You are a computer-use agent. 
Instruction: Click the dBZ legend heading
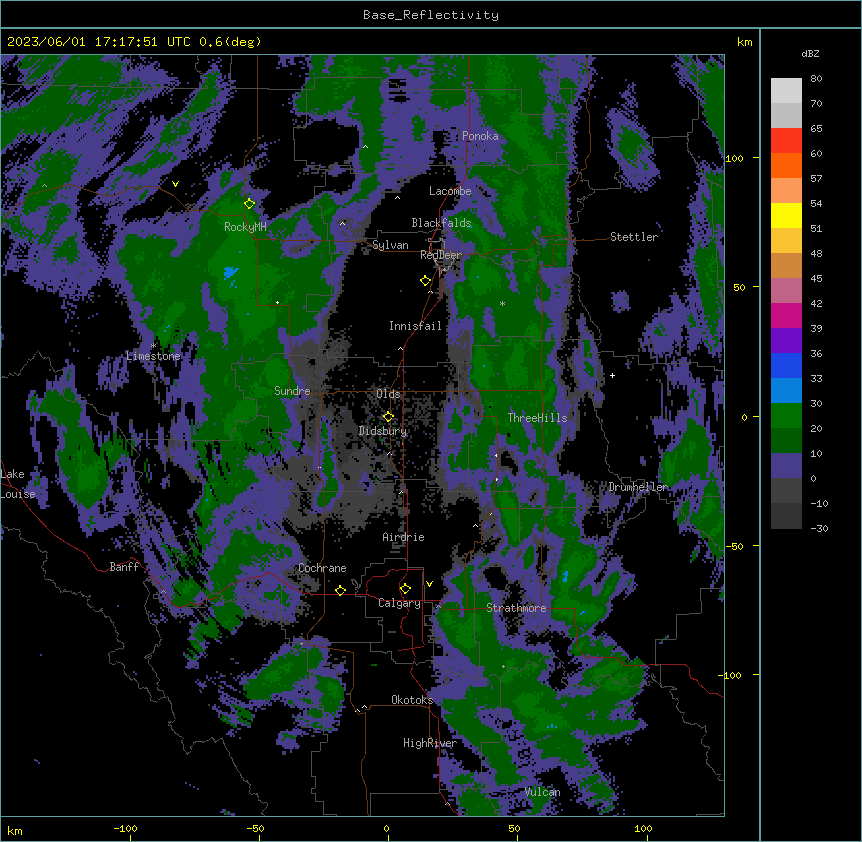click(x=810, y=54)
